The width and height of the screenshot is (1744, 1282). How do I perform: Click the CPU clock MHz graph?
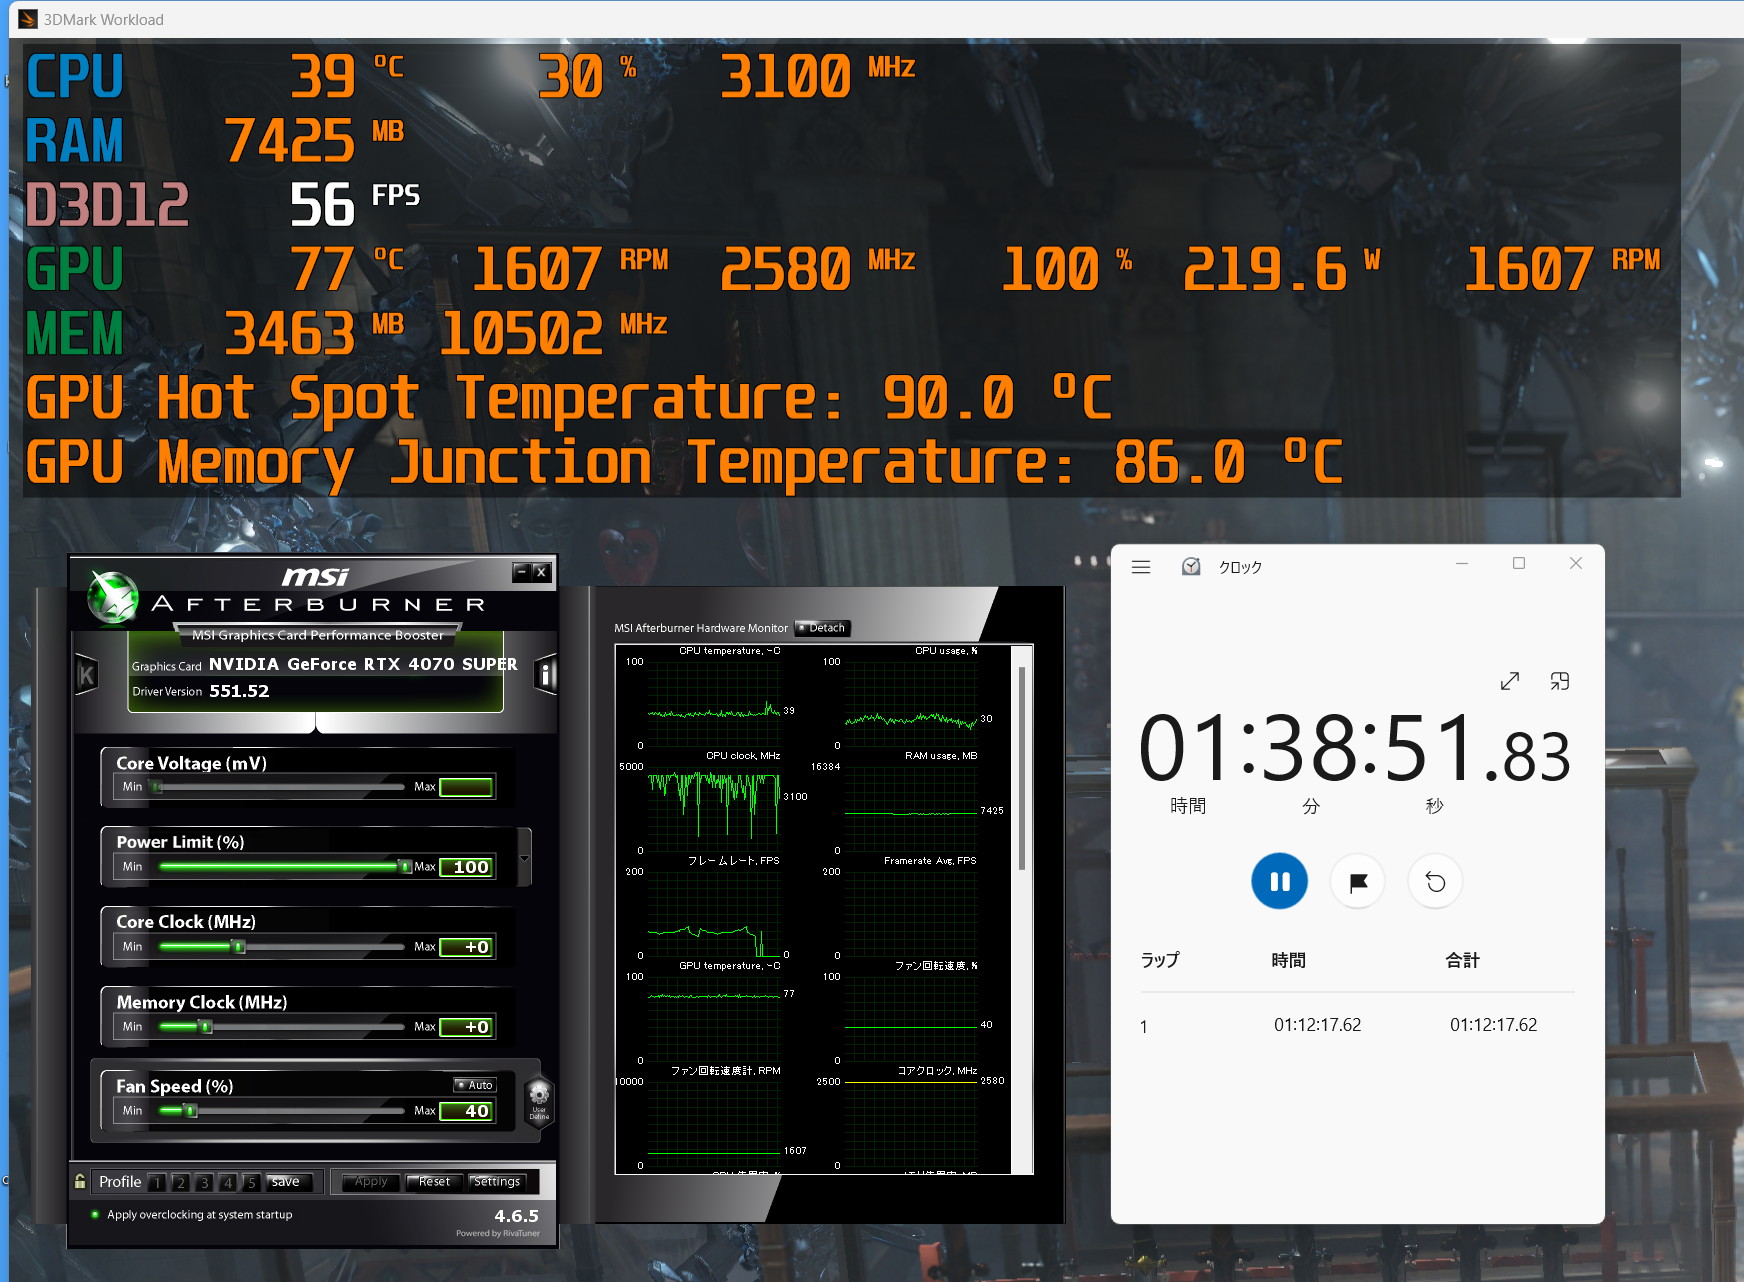click(x=714, y=808)
